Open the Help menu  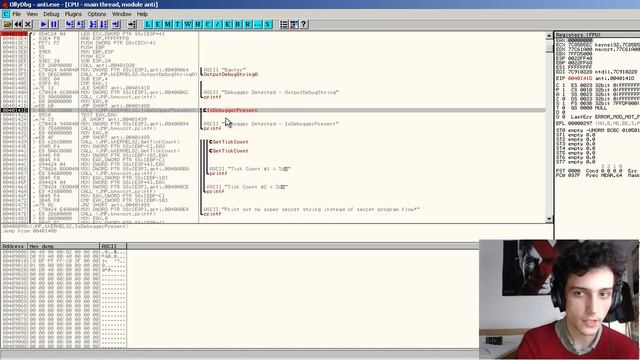click(x=142, y=14)
